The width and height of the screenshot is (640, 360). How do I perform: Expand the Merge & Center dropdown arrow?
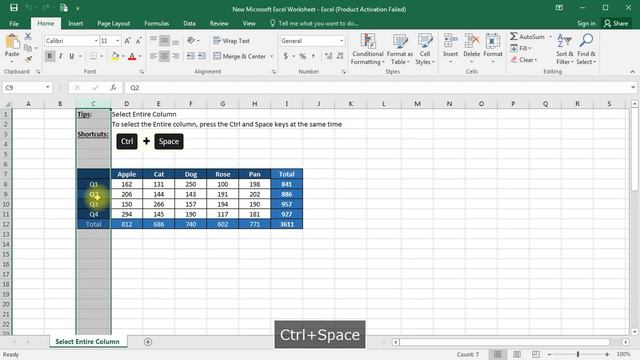pyautogui.click(x=271, y=56)
